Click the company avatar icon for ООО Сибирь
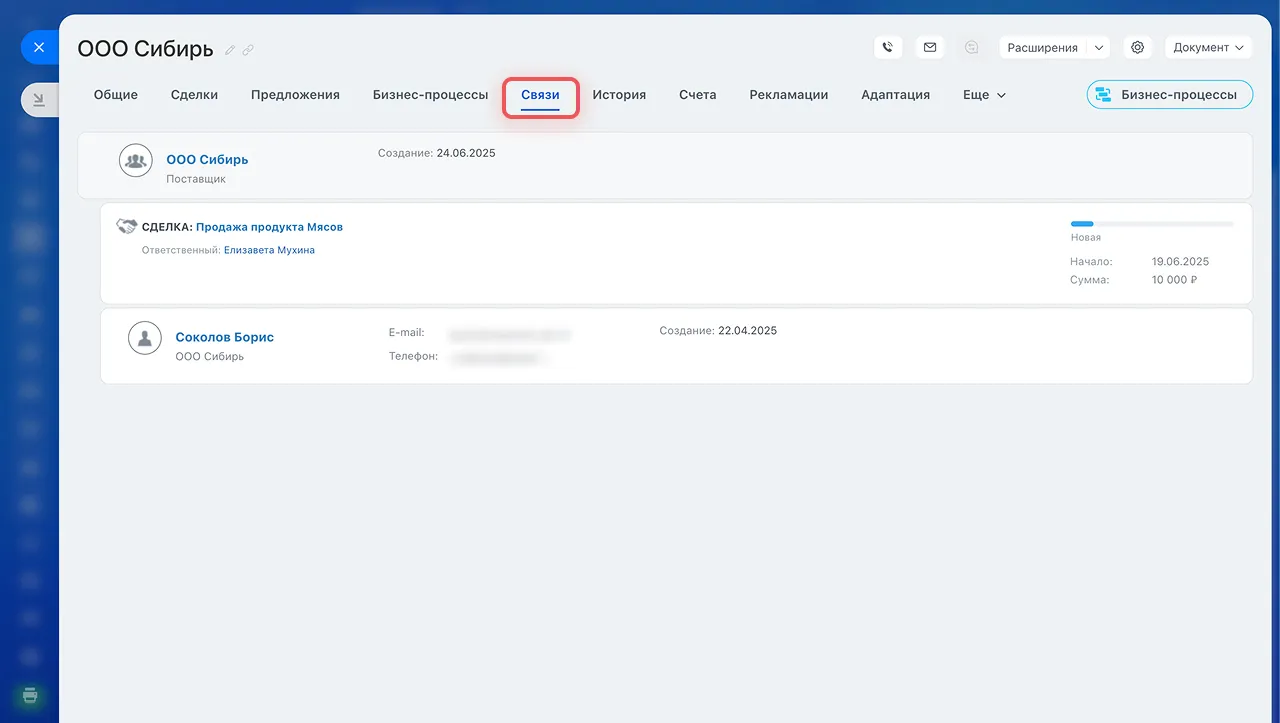Image resolution: width=1280 pixels, height=723 pixels. [136, 160]
